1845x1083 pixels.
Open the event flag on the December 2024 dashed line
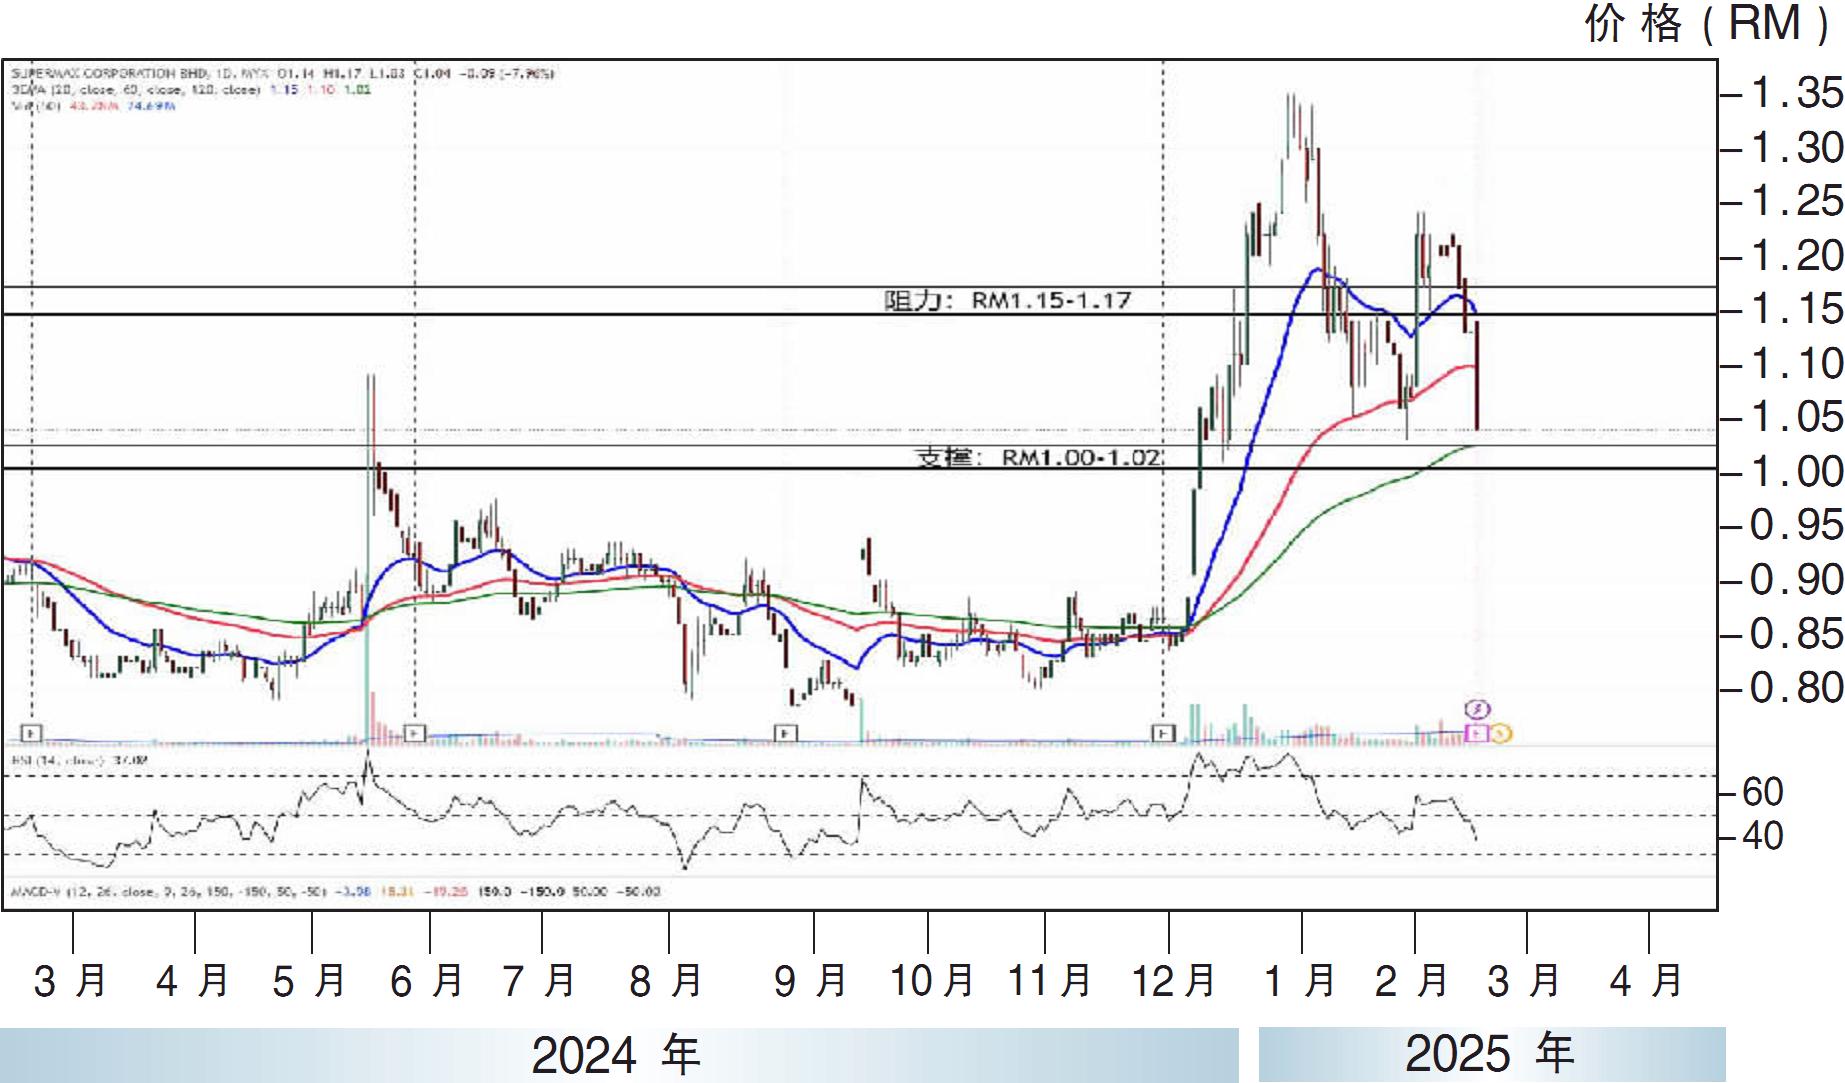pyautogui.click(x=1163, y=733)
